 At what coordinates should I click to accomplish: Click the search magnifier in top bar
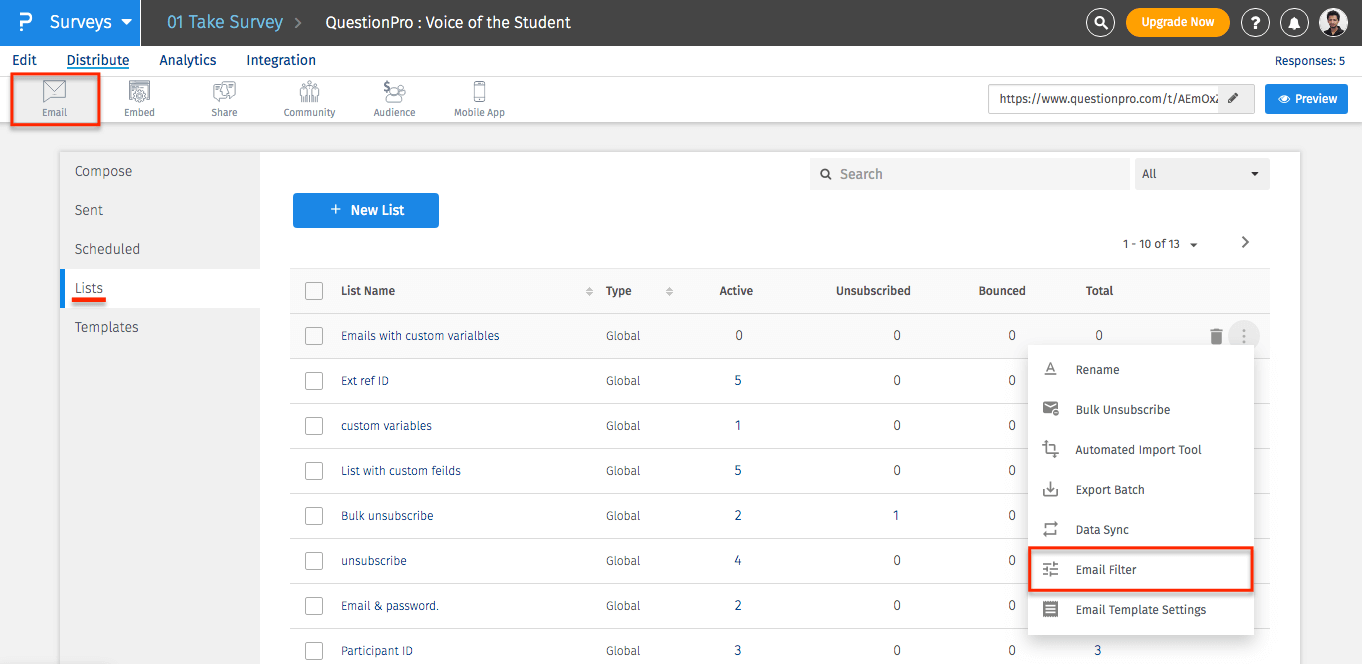point(1100,22)
